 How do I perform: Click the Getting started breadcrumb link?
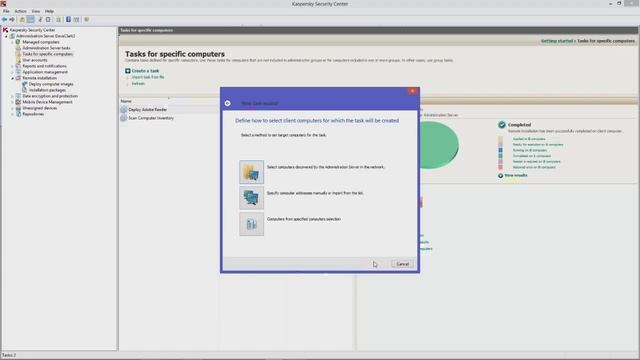557,41
